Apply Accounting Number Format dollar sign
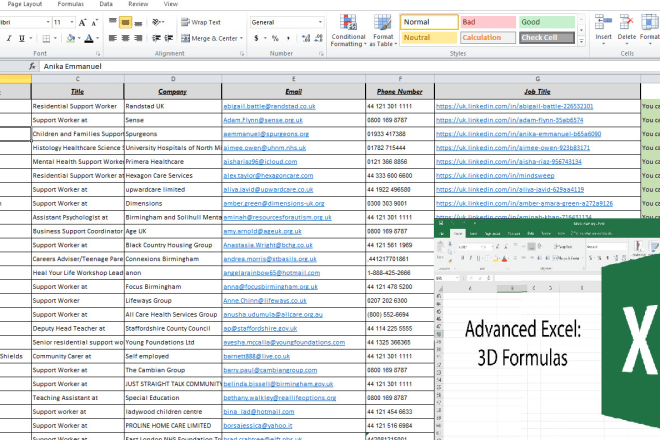Screen dimensions: 660x440 pos(256,38)
